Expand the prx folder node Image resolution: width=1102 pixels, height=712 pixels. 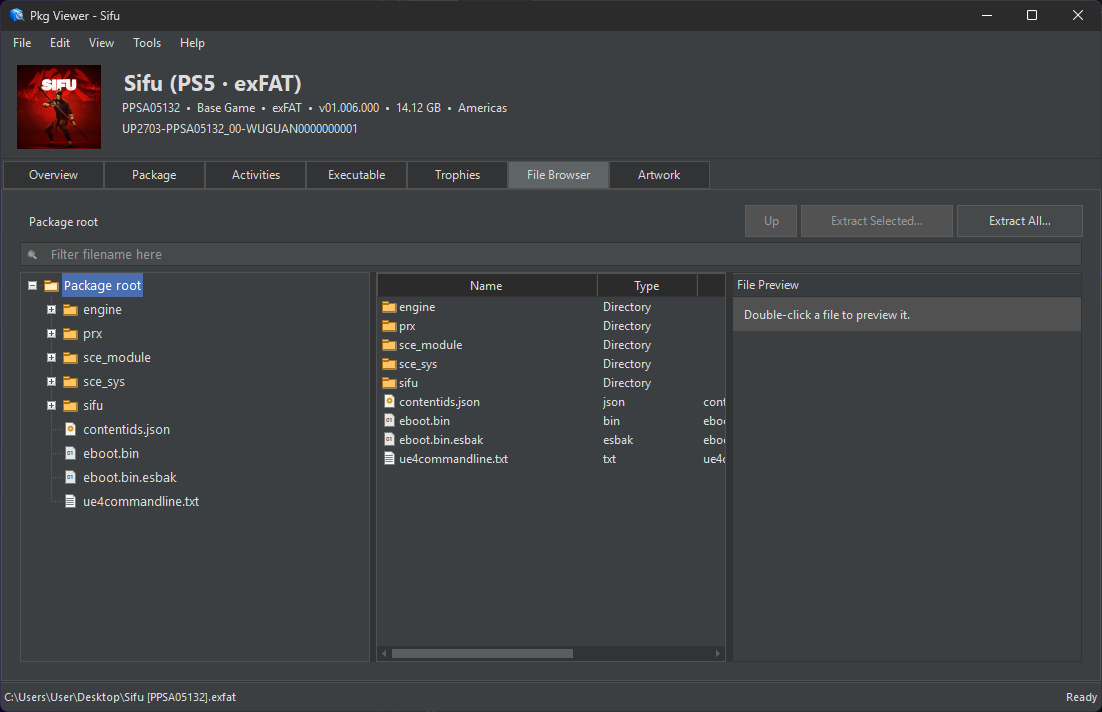51,333
